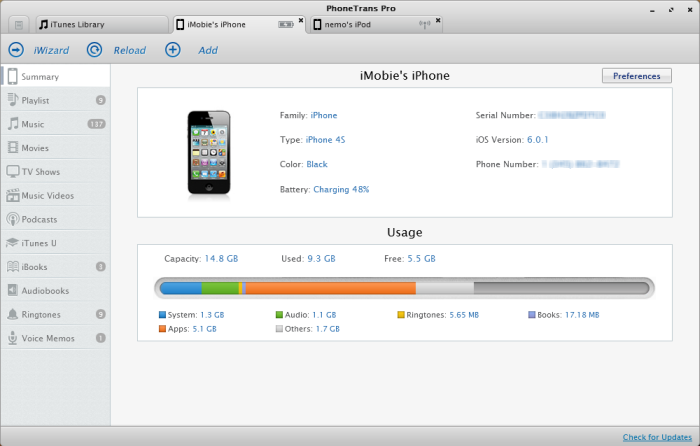The width and height of the screenshot is (700, 446).
Task: Click the iTunes Library music note icon
Action: tap(43, 24)
